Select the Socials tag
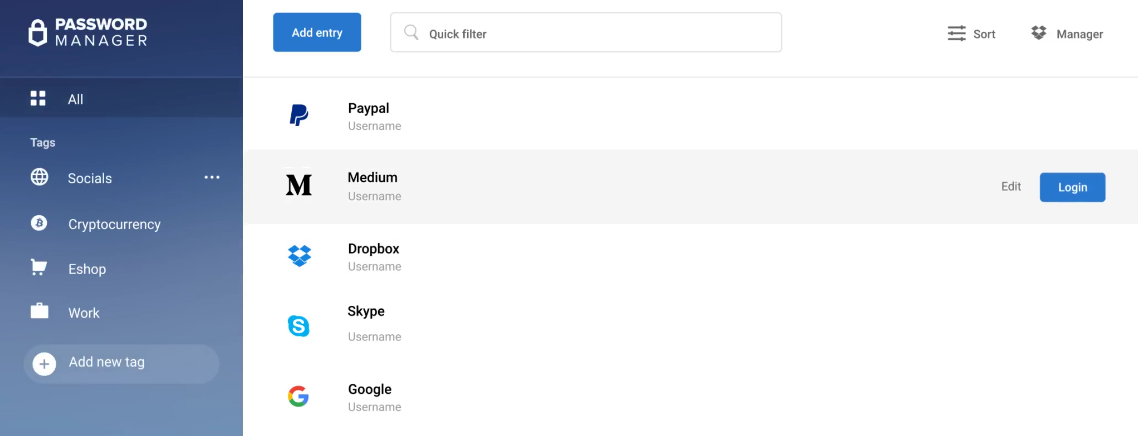The height and width of the screenshot is (436, 1138). point(90,178)
